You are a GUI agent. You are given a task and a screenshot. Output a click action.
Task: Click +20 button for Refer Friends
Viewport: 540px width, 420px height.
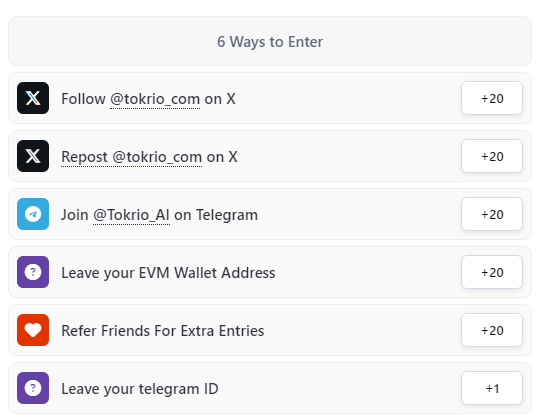492,330
